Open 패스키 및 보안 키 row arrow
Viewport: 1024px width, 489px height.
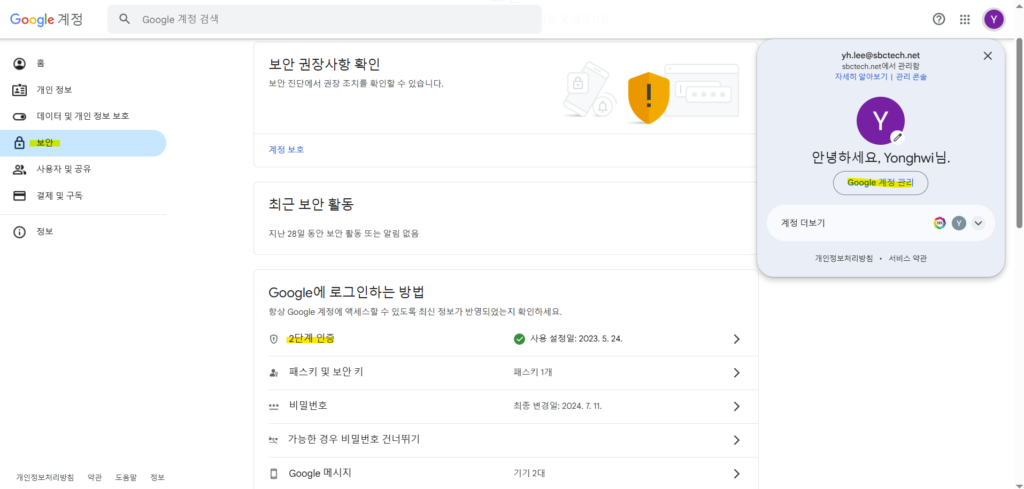point(736,373)
